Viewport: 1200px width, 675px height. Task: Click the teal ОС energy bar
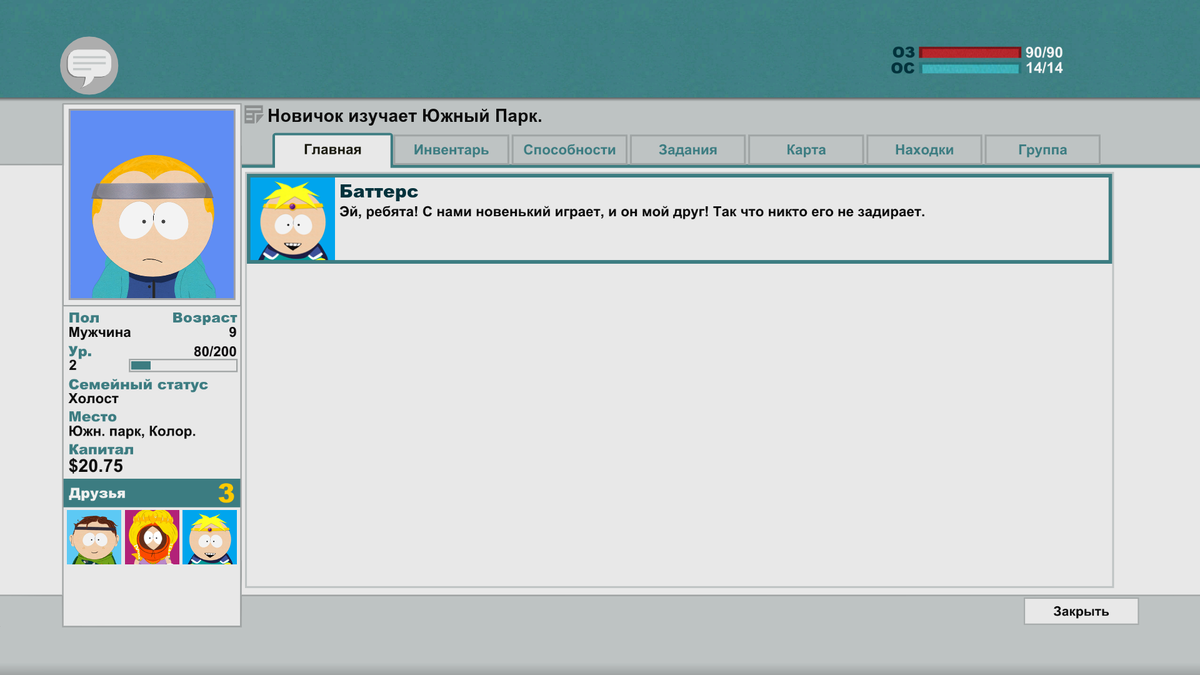(x=969, y=69)
